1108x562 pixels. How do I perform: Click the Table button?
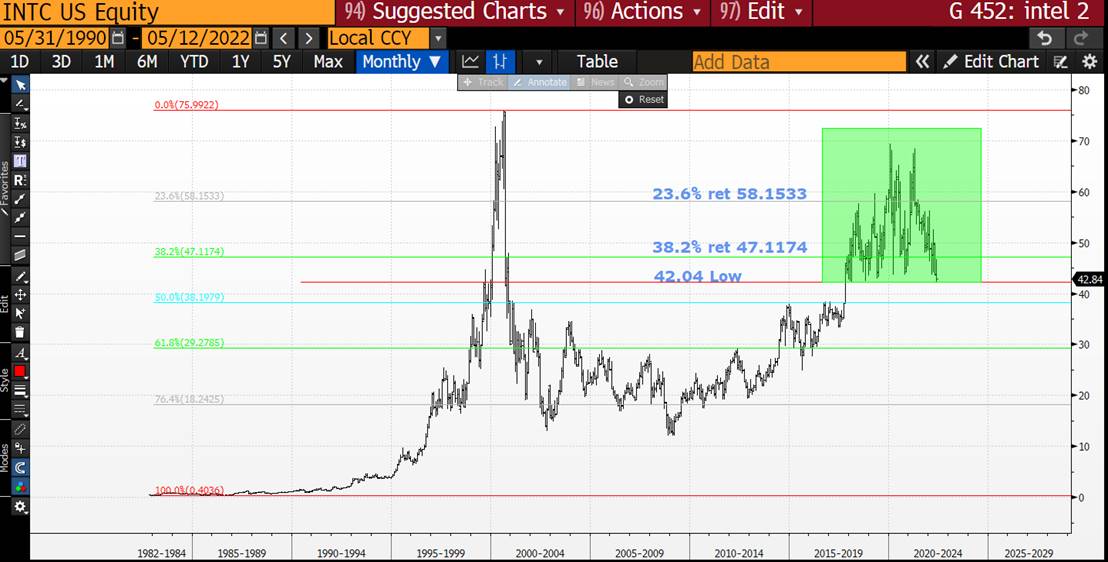(597, 62)
